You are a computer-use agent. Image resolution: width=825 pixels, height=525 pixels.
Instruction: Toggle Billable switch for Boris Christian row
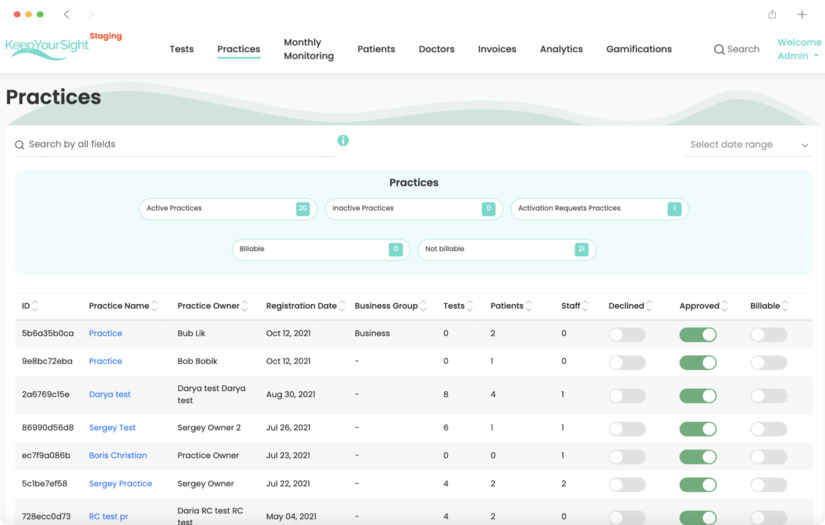769,457
